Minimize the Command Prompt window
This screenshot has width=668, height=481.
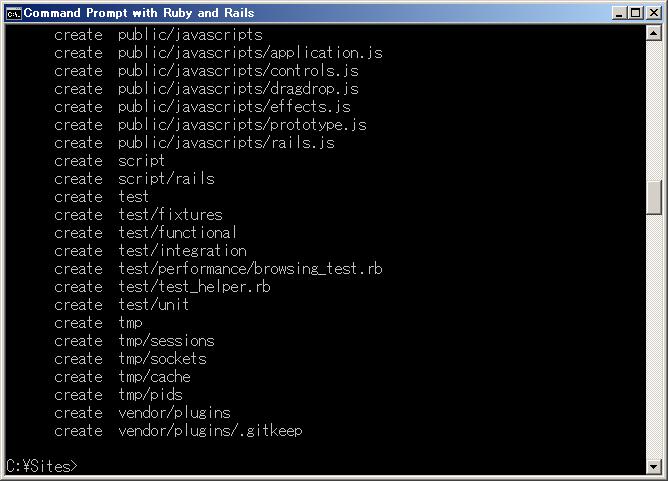619,13
